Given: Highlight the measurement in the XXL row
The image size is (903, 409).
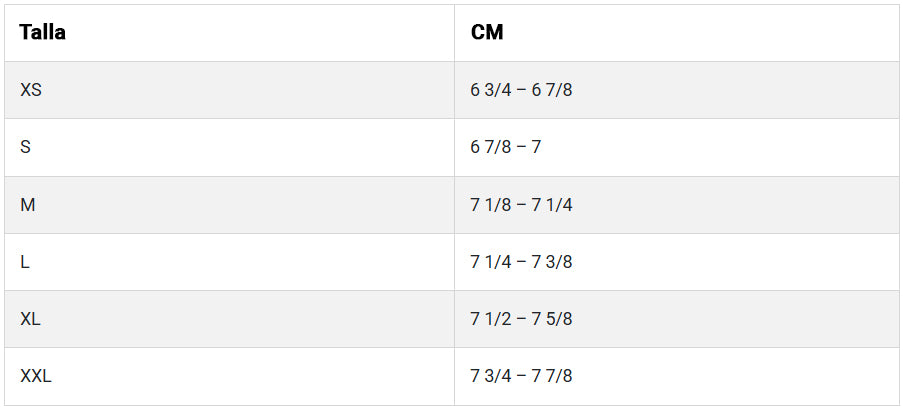Looking at the screenshot, I should (521, 376).
